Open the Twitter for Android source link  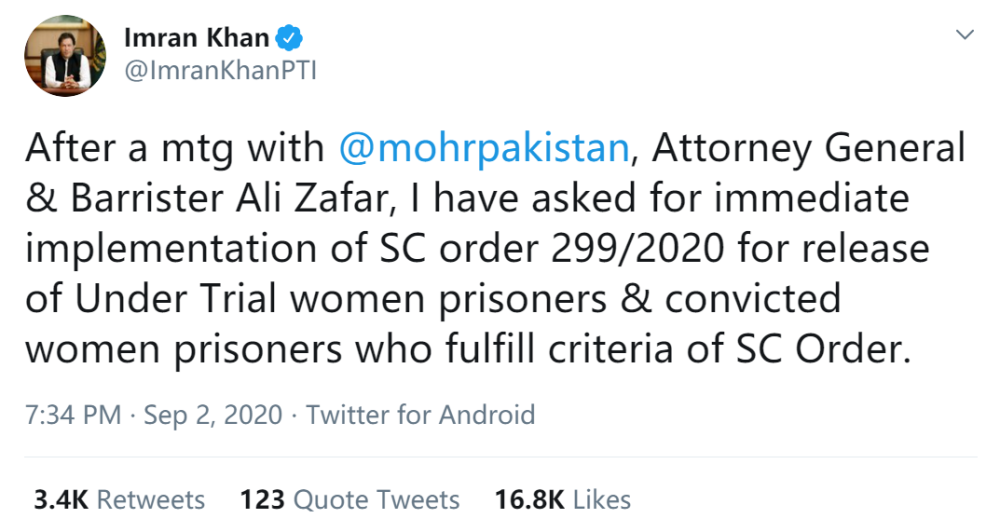point(421,415)
